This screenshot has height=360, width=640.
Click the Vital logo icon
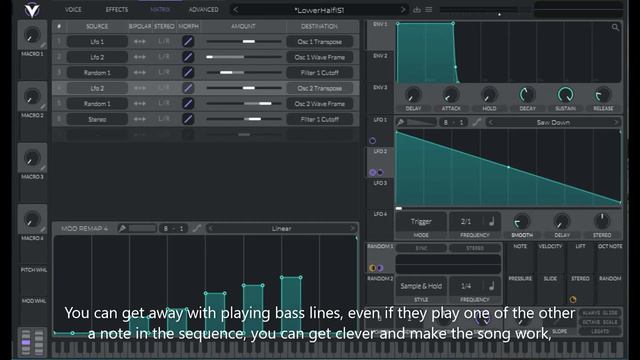tap(32, 9)
